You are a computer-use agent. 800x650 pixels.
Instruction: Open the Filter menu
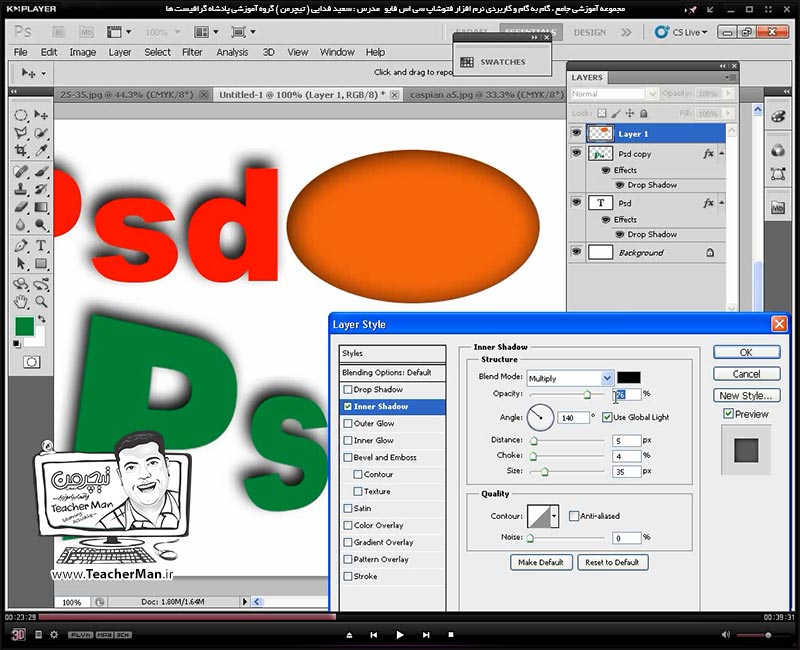click(x=192, y=52)
